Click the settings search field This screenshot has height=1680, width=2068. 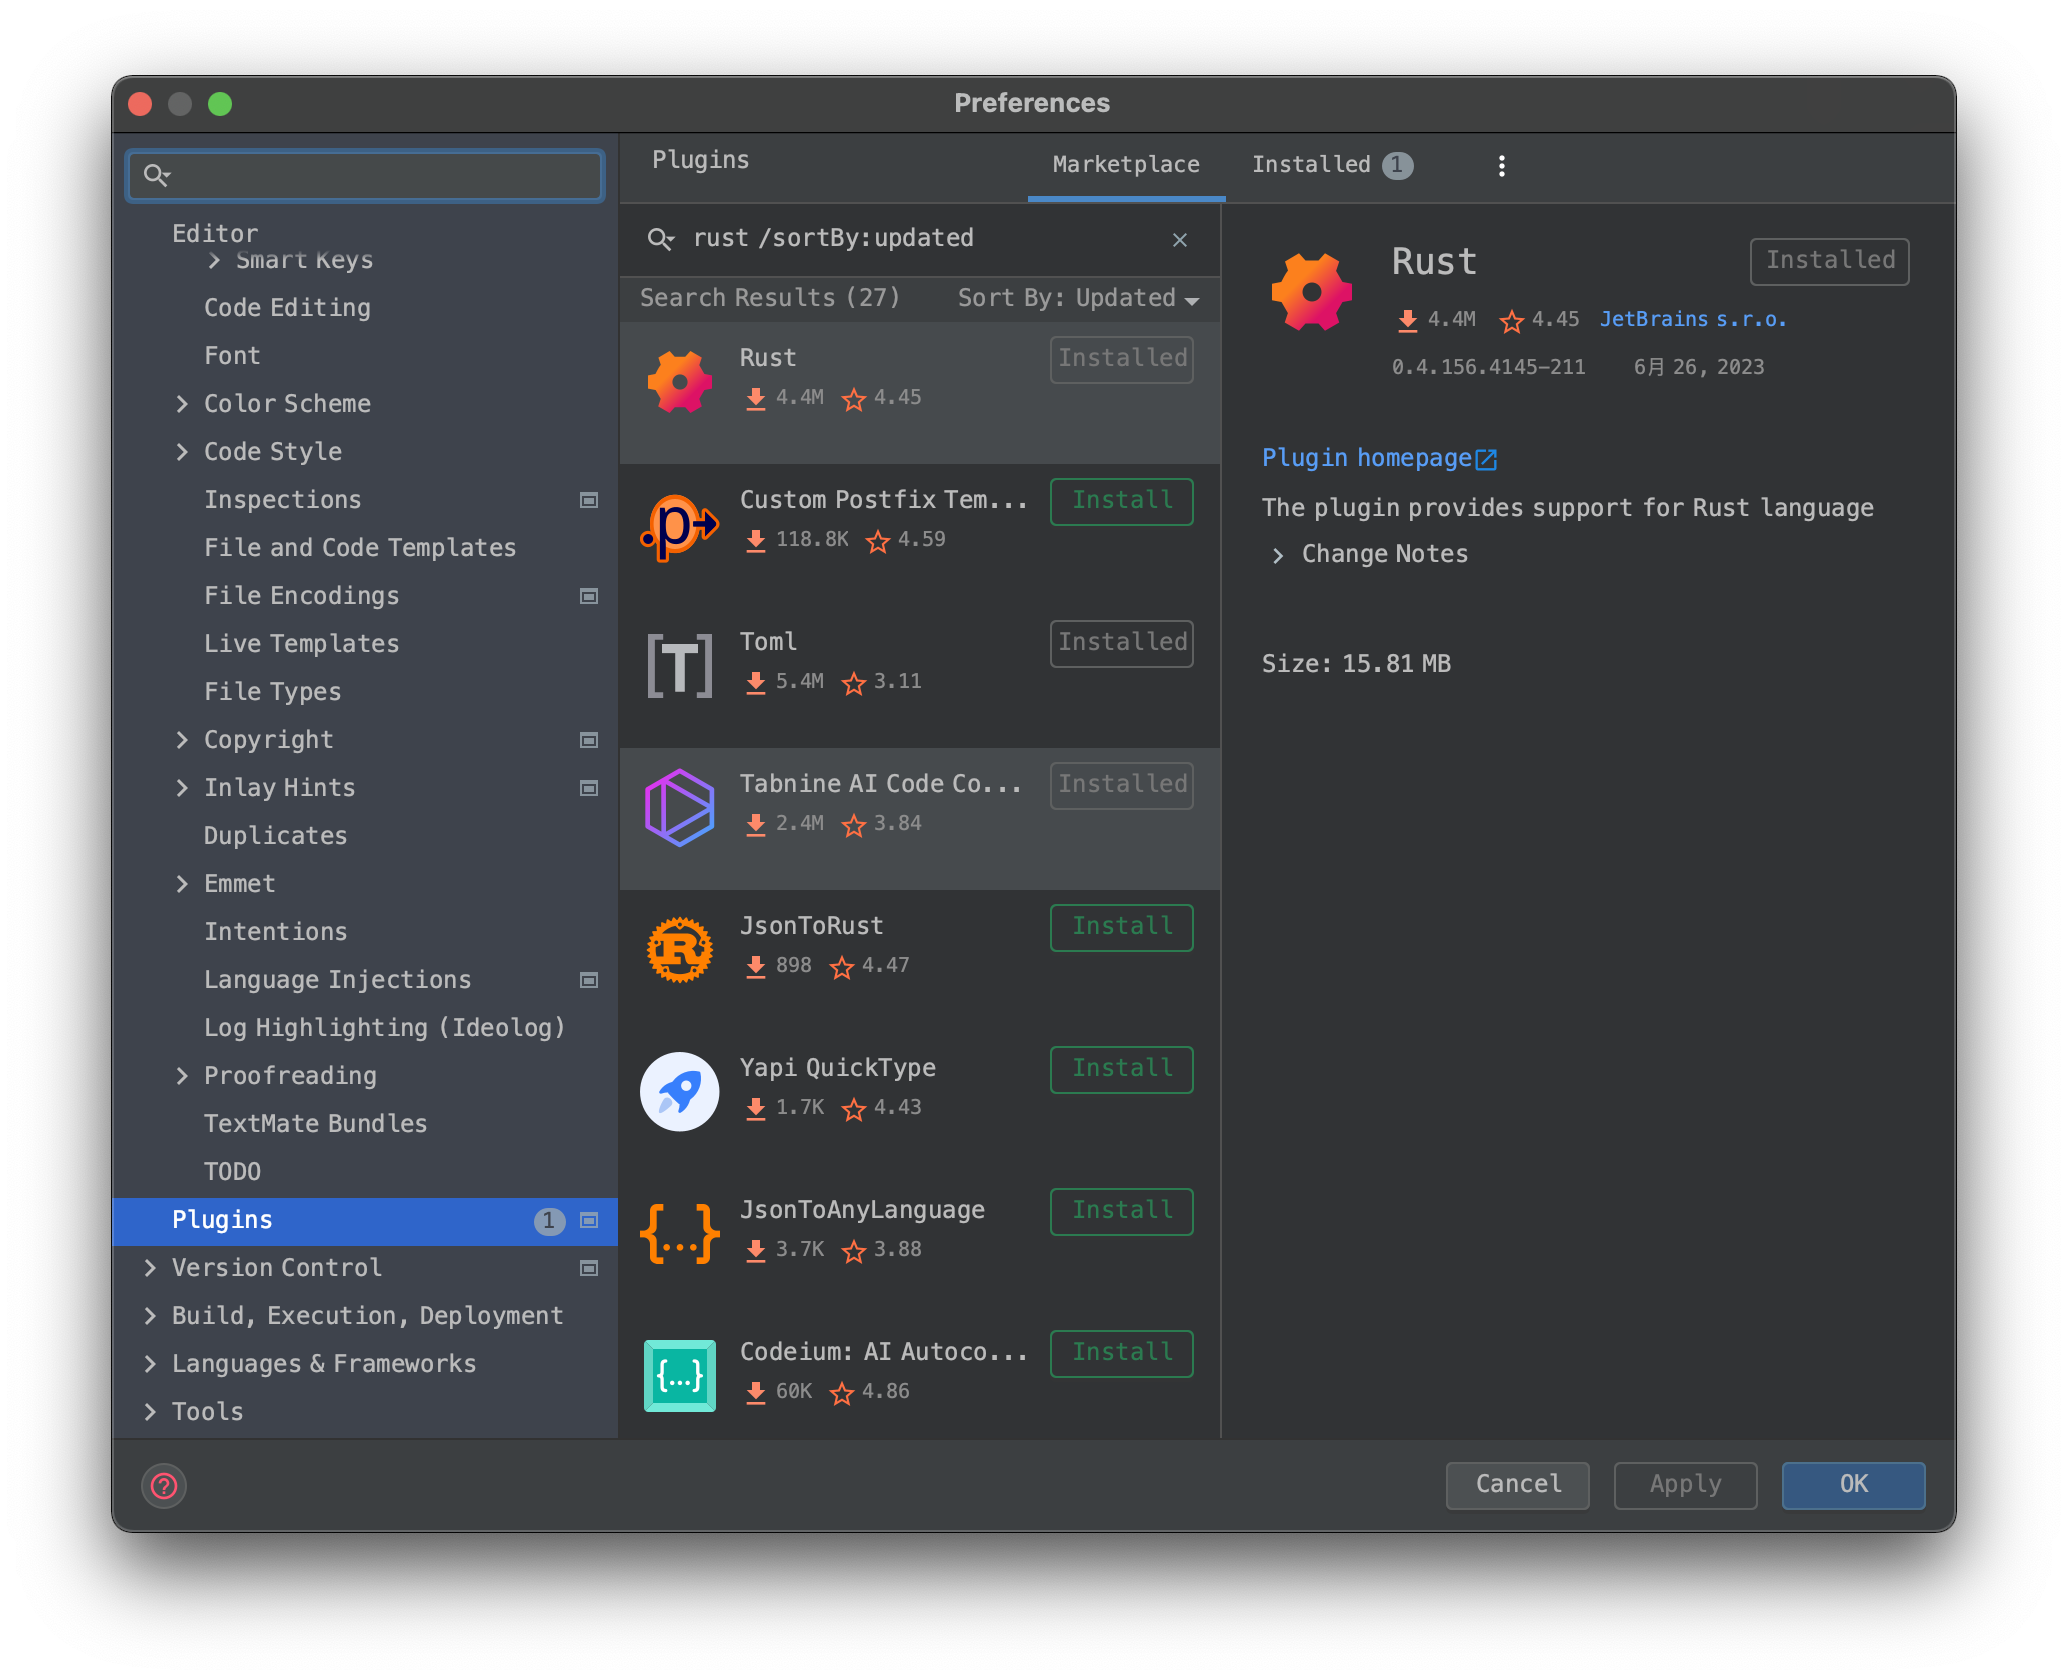380,176
